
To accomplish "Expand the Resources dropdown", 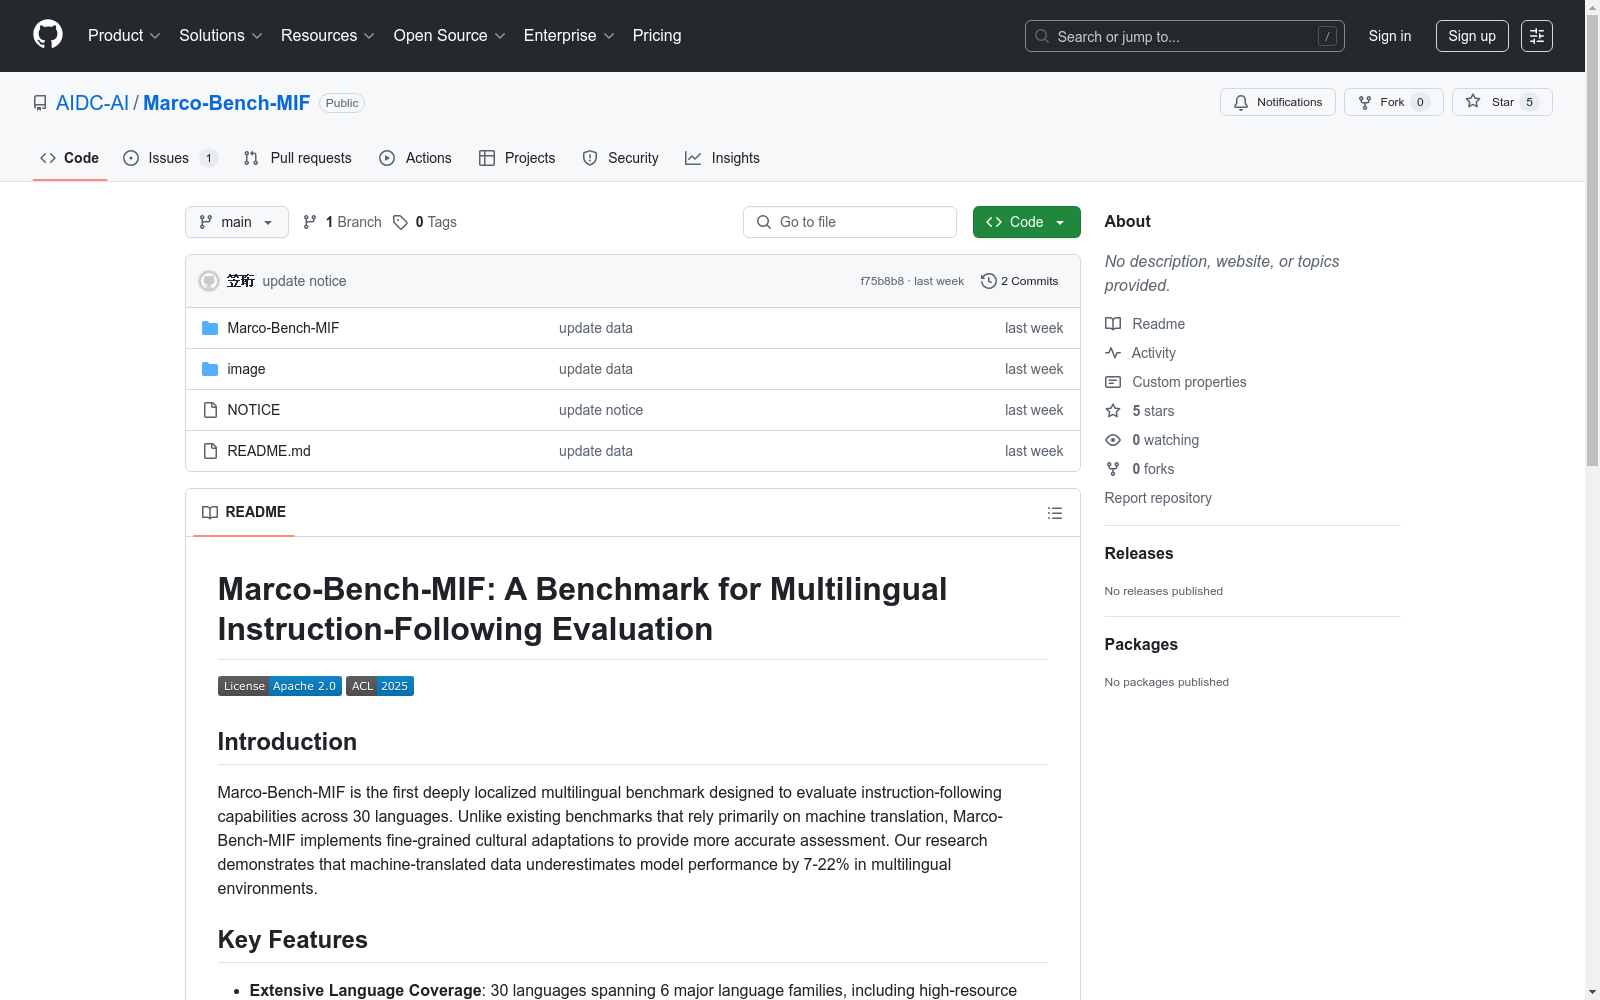I will pos(328,36).
